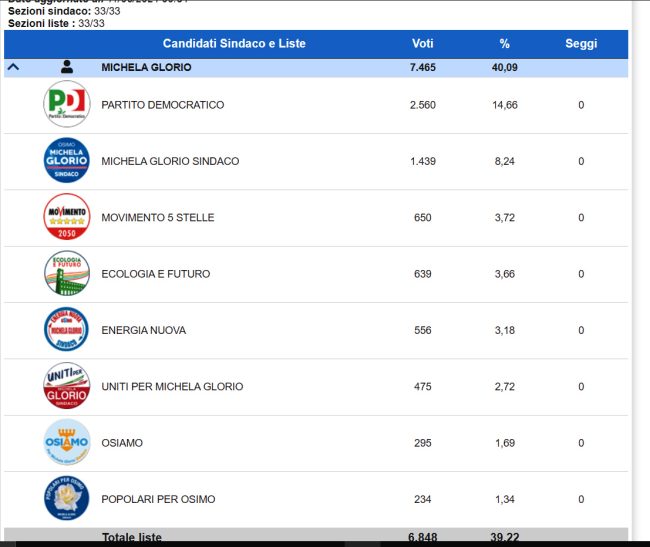Select the PARTITO DEMOCRATICO list name
Viewport: 650px width, 547px height.
click(x=162, y=105)
